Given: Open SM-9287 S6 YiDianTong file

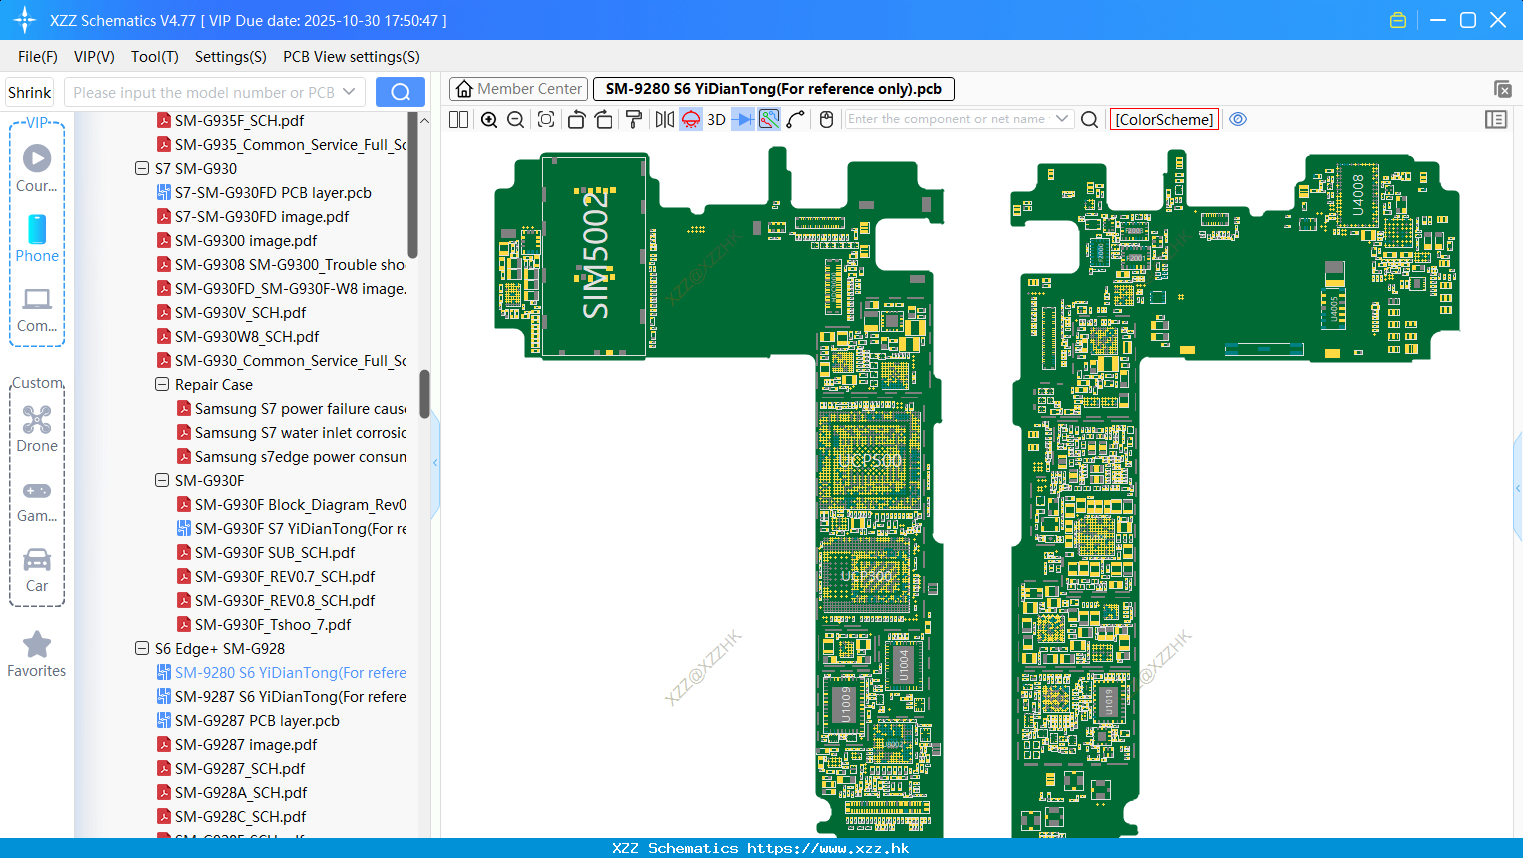Looking at the screenshot, I should pyautogui.click(x=290, y=697).
